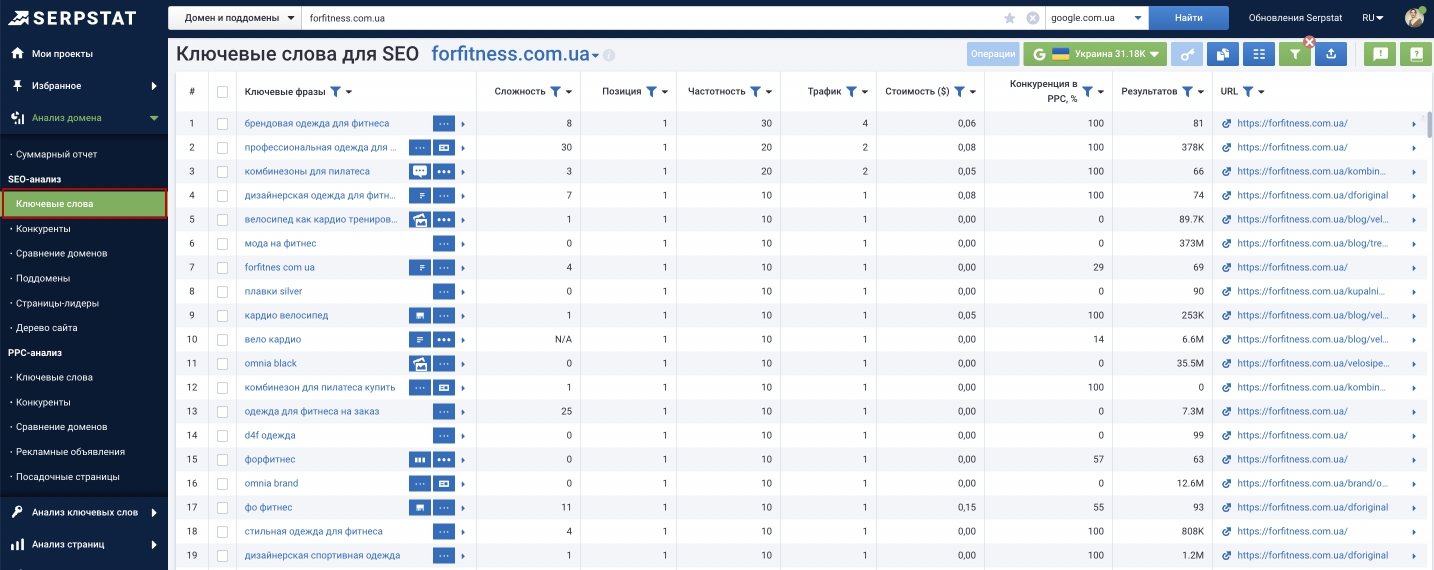Open the help book question icon
The height and width of the screenshot is (570, 1434).
[1415, 55]
